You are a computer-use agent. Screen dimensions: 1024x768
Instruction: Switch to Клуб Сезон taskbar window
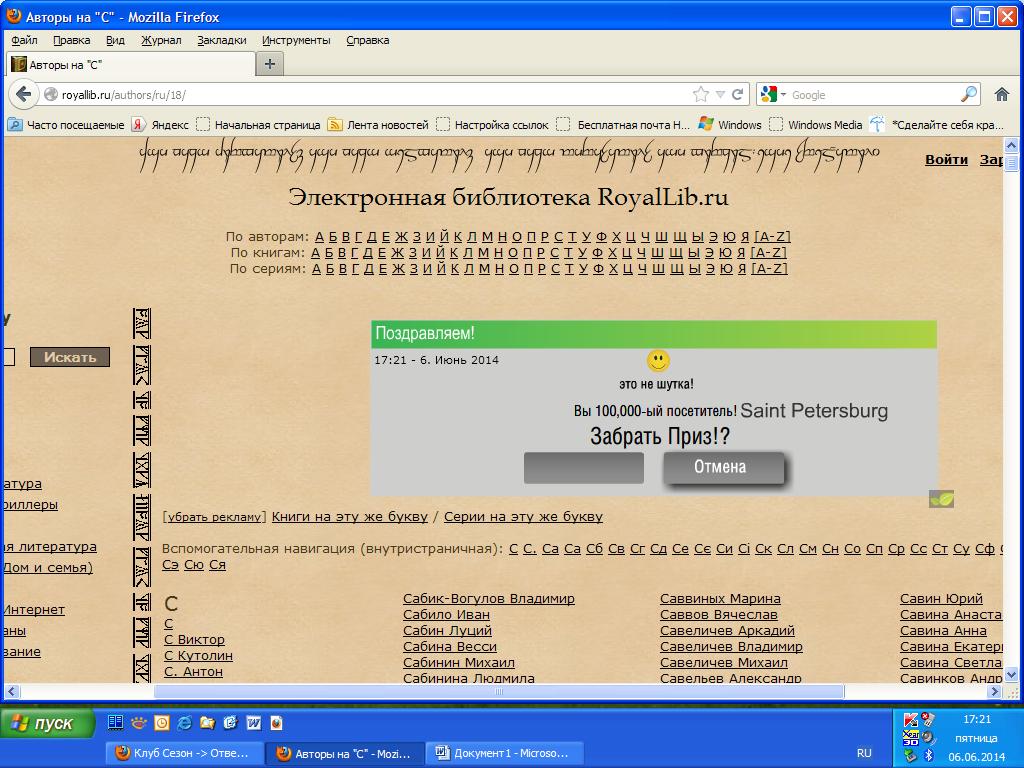[x=184, y=753]
